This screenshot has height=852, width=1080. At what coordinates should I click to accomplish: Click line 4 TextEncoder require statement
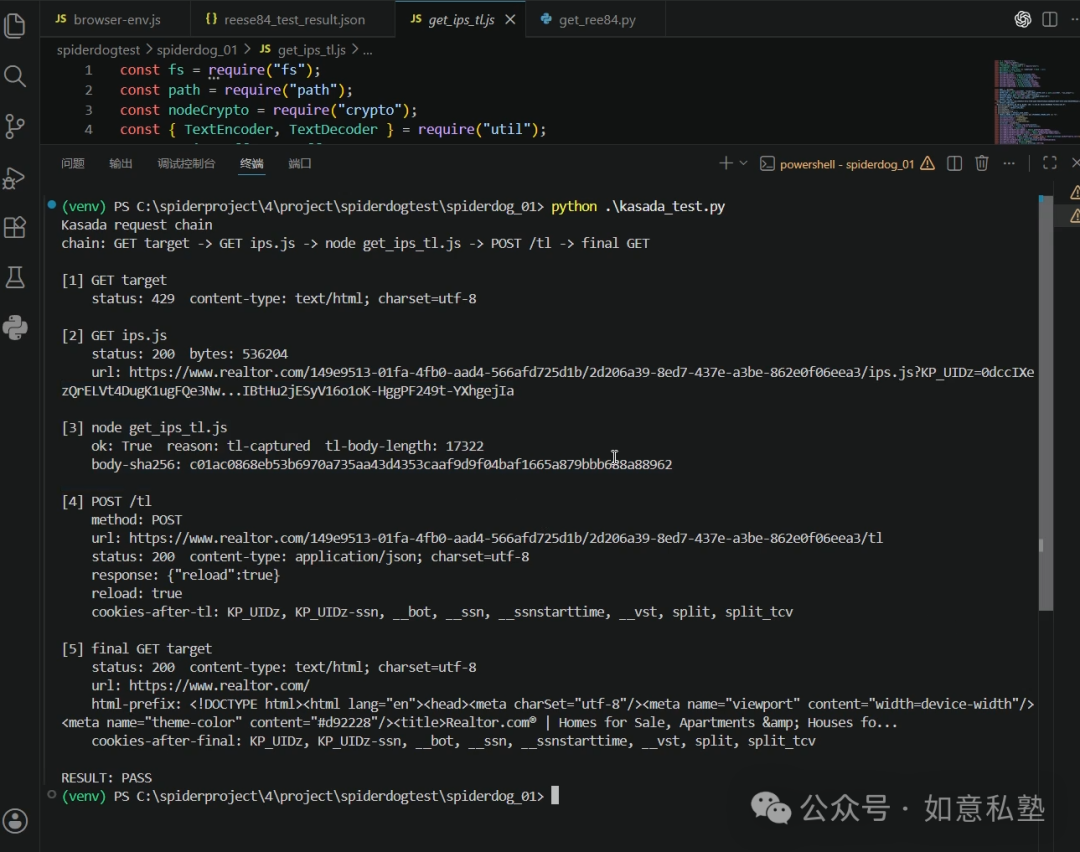tap(333, 129)
